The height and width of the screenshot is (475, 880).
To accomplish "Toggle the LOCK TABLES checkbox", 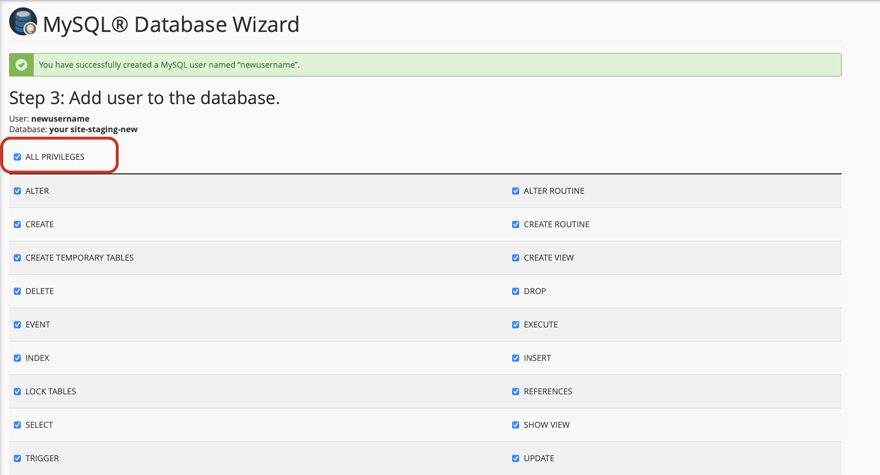I will click(17, 391).
